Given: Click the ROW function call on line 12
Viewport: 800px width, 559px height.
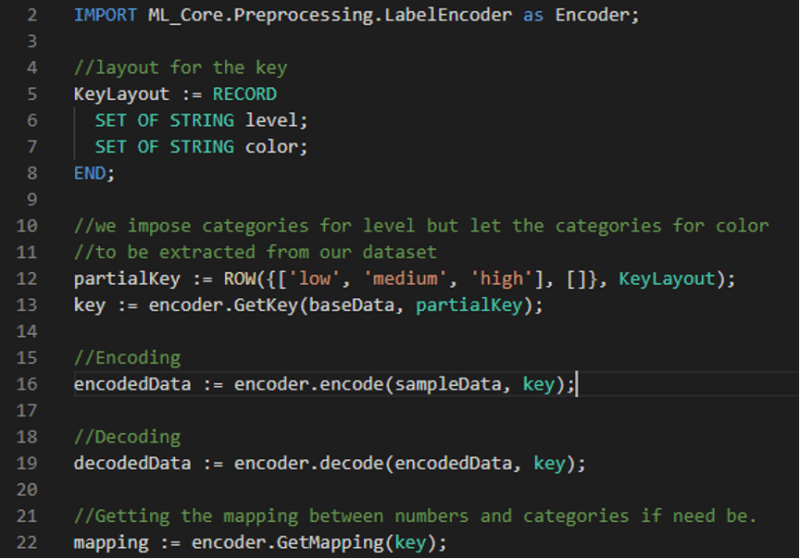Looking at the screenshot, I should coord(239,278).
